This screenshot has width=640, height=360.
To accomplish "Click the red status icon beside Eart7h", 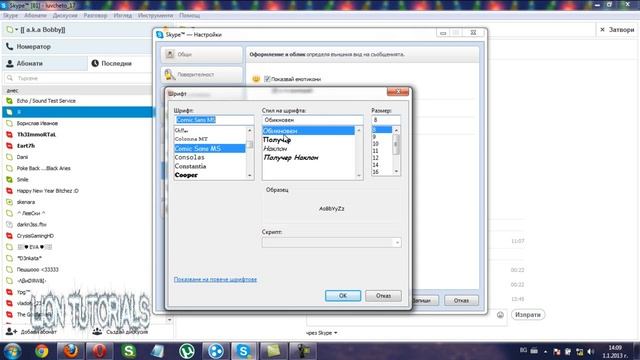I will 9,146.
